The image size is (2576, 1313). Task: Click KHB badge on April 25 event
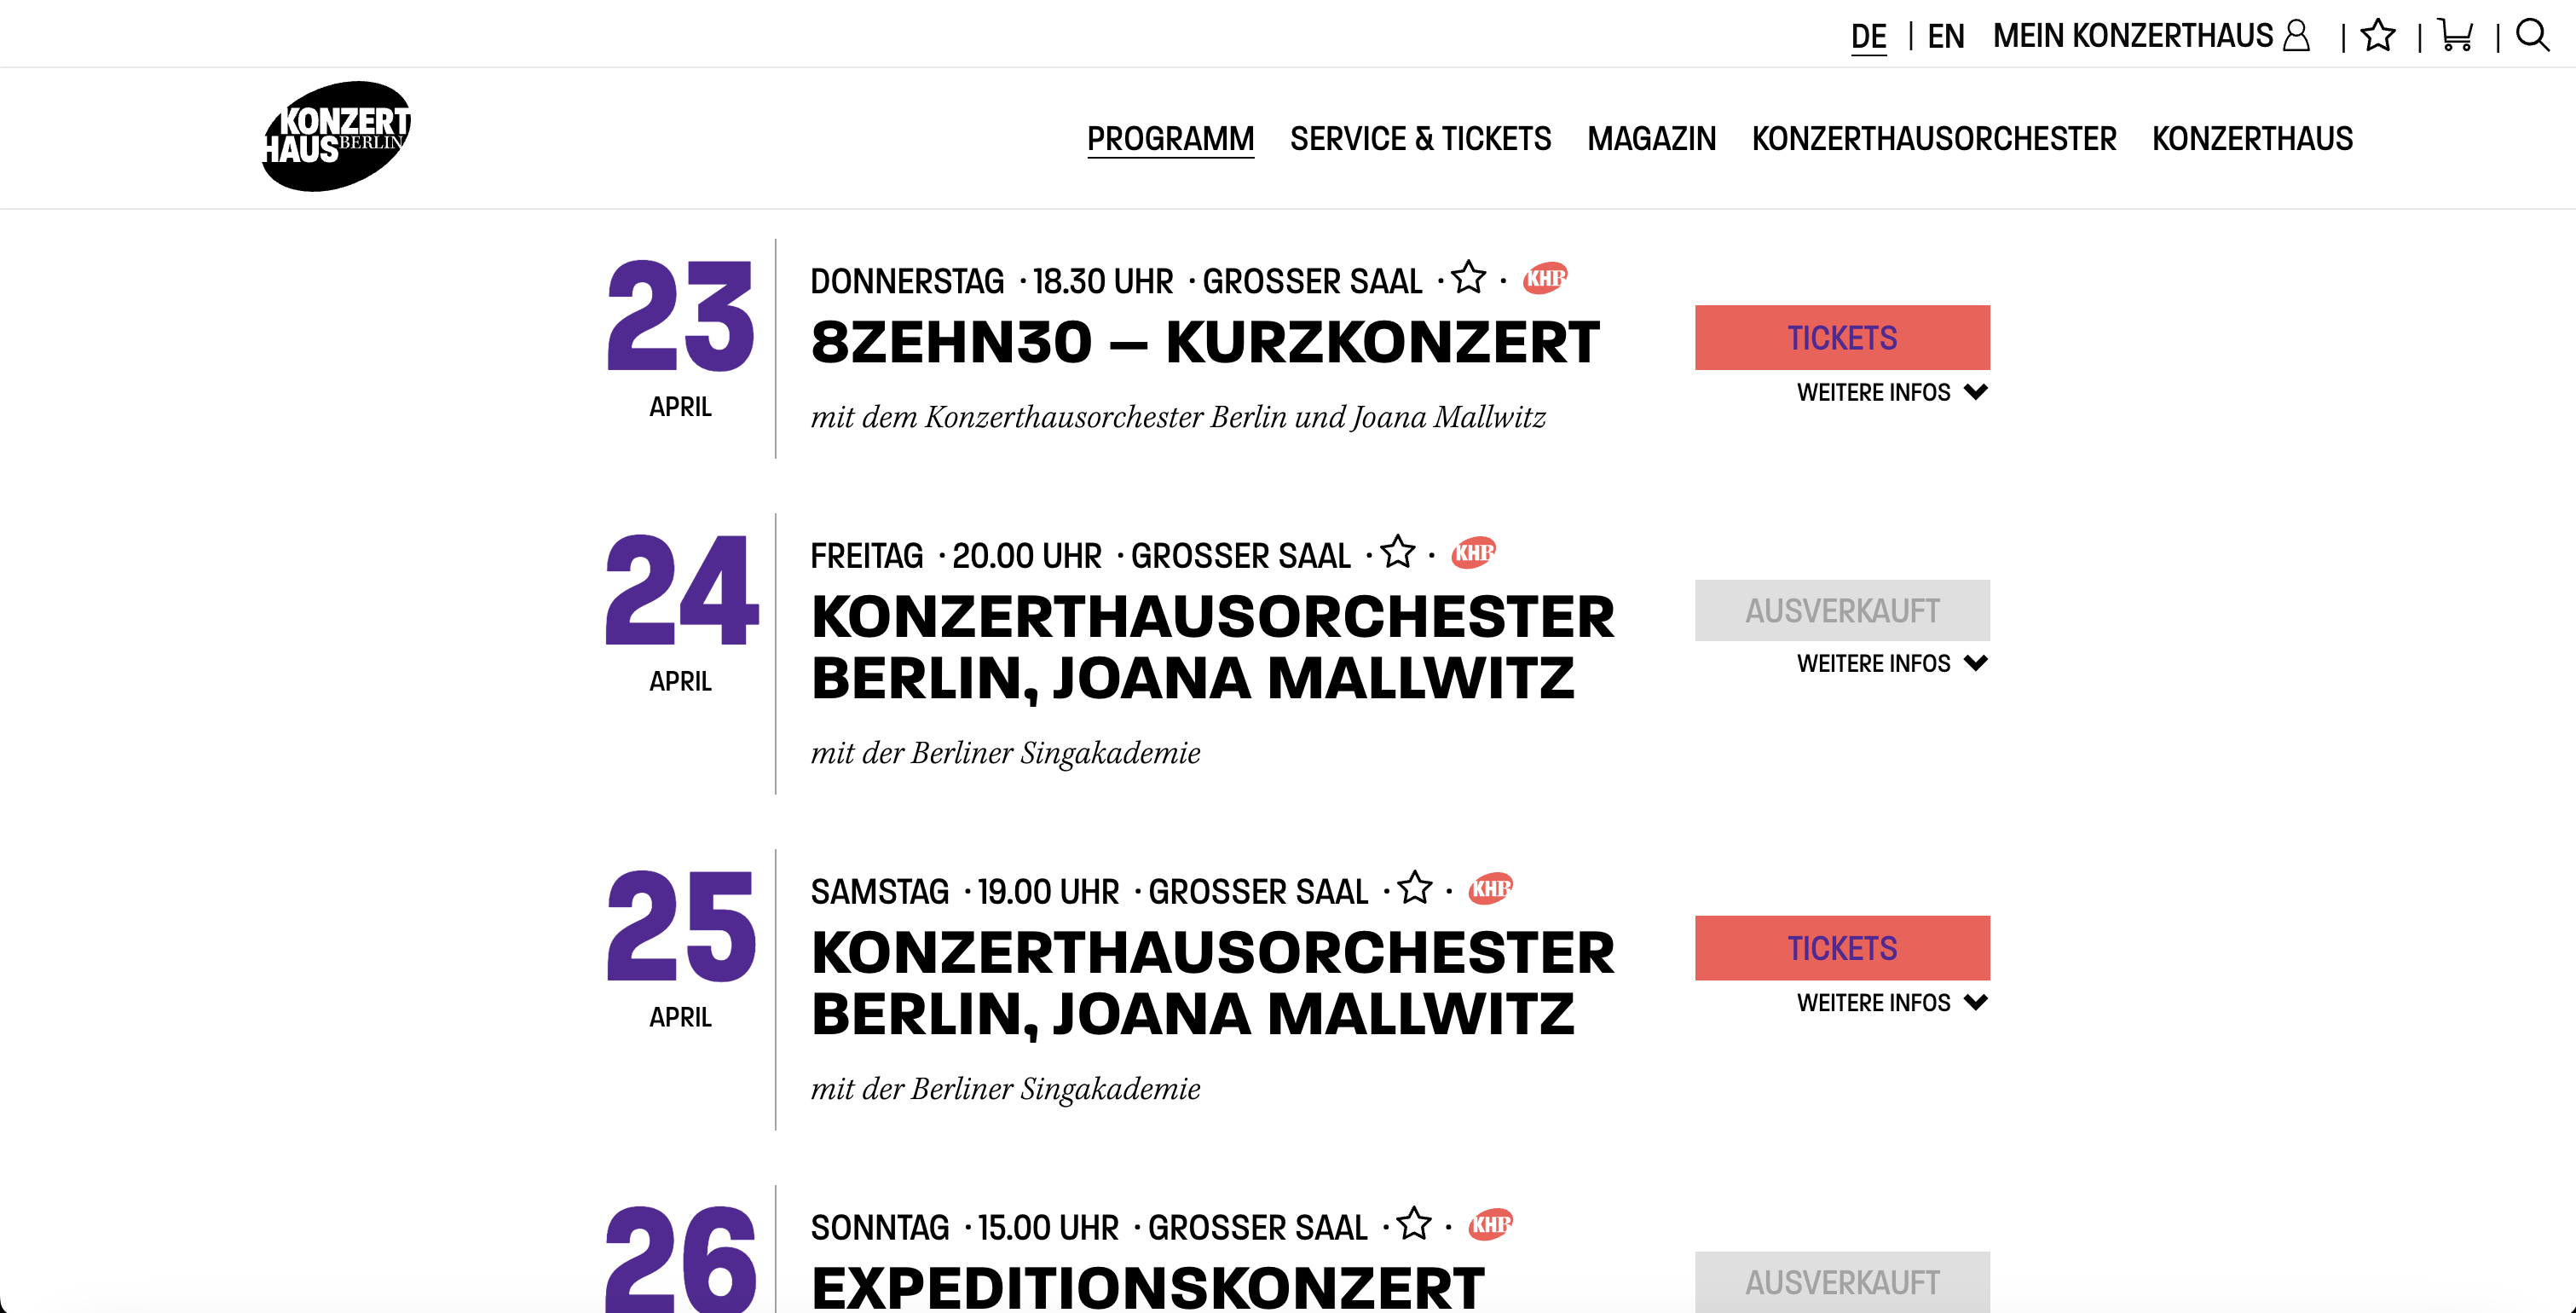pyautogui.click(x=1490, y=888)
